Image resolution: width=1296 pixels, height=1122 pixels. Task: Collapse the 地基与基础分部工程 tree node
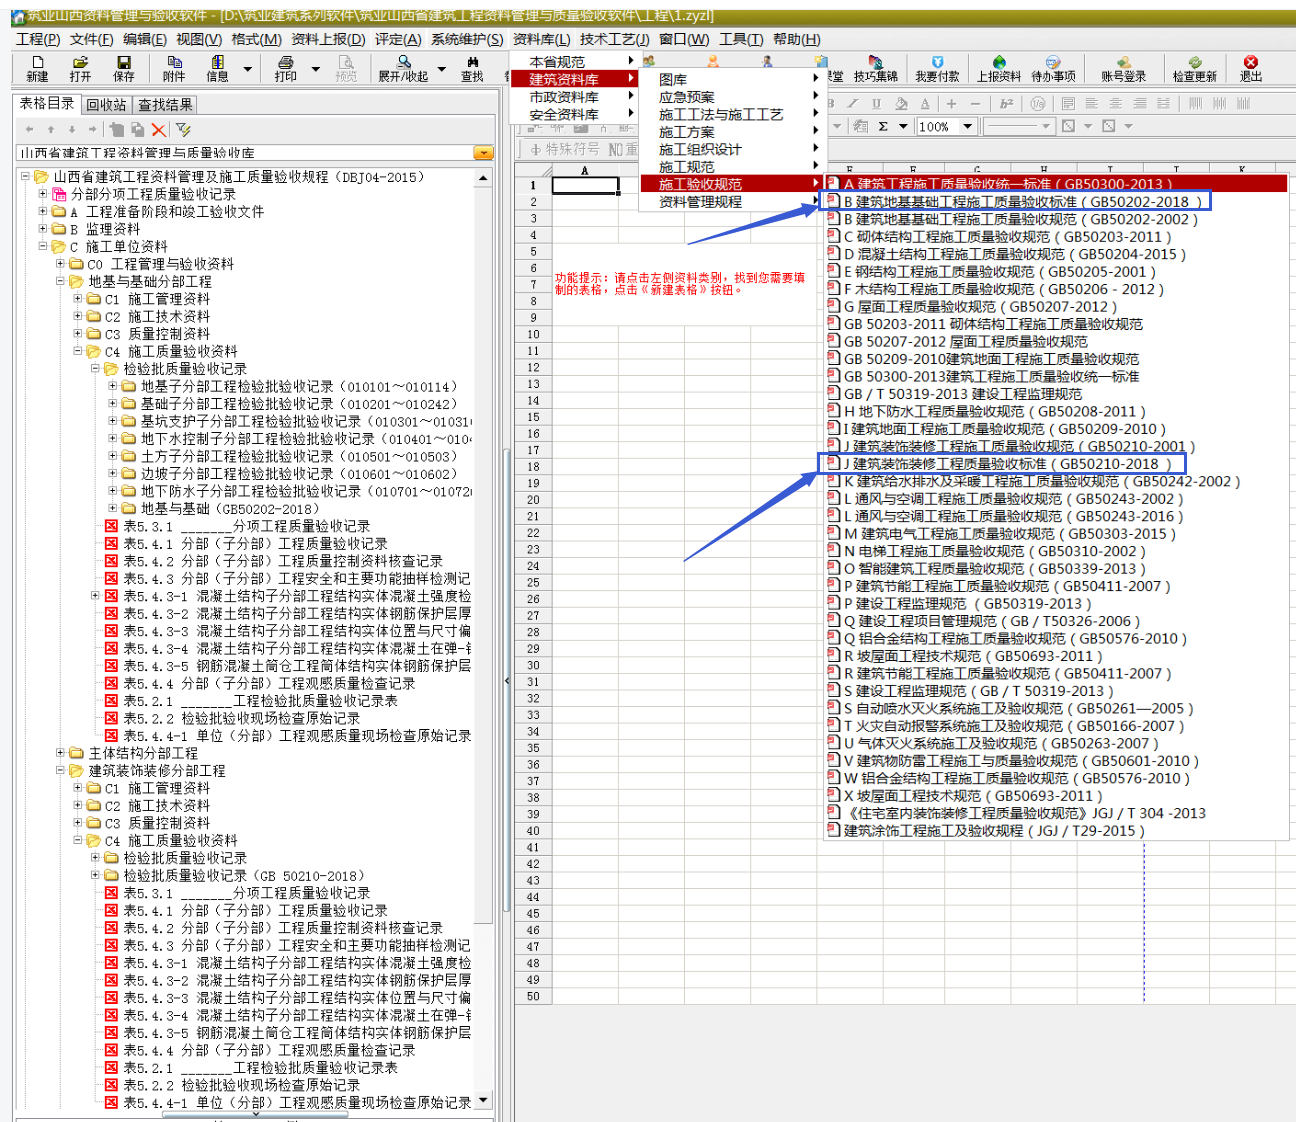[x=60, y=282]
